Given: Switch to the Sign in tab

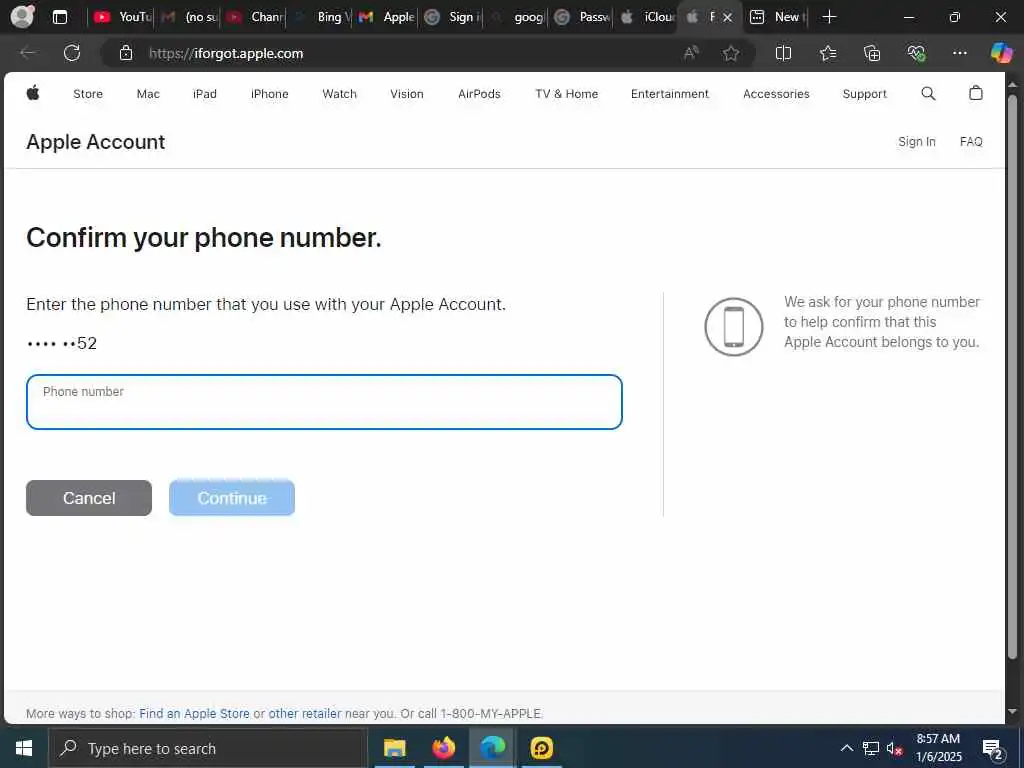Looking at the screenshot, I should pos(452,17).
